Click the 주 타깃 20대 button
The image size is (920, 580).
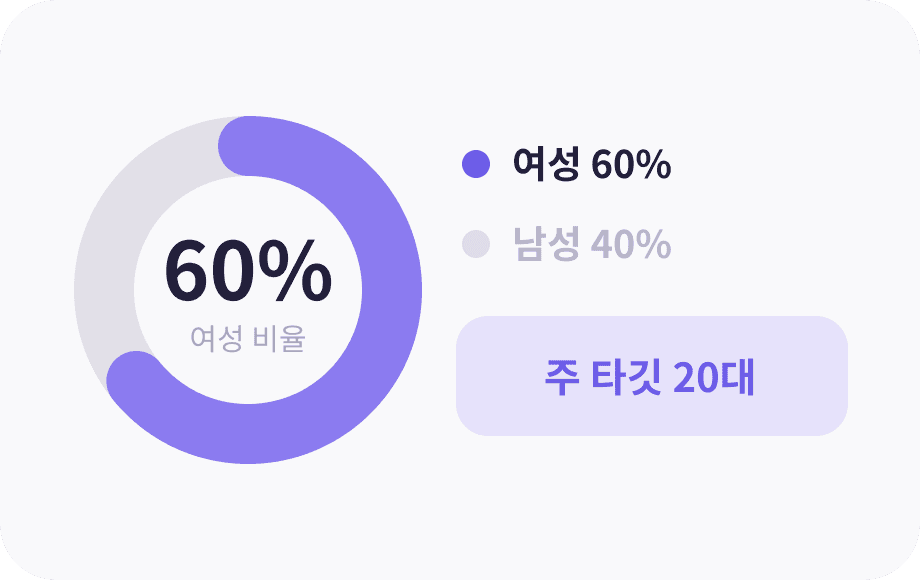tap(652, 376)
